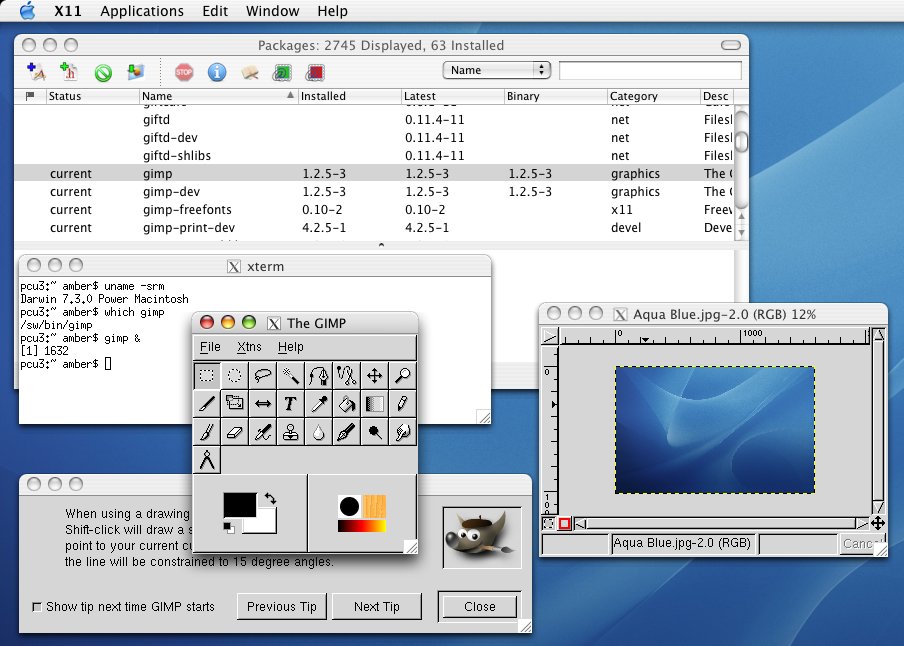This screenshot has height=646, width=904.
Task: Sort by the Latest column header
Action: point(453,96)
